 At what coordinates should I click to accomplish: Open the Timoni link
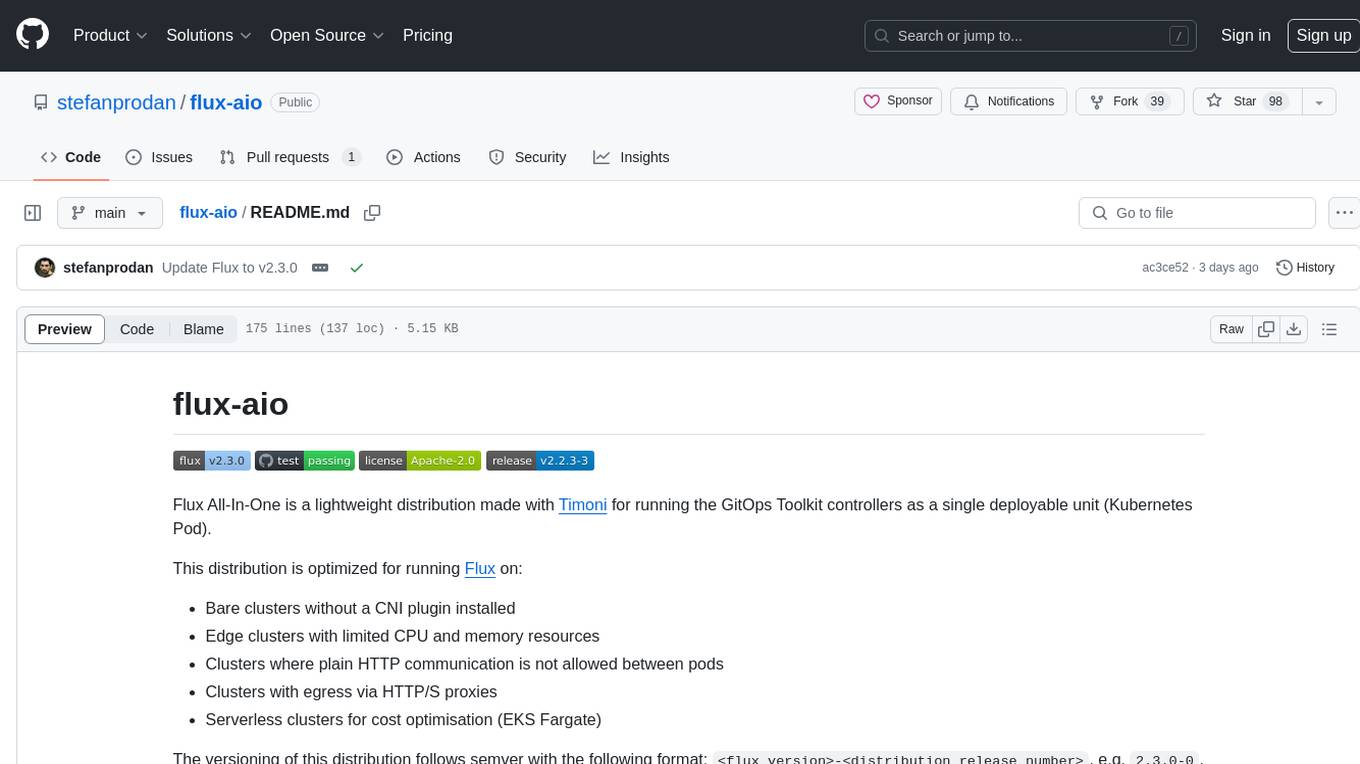pos(583,505)
